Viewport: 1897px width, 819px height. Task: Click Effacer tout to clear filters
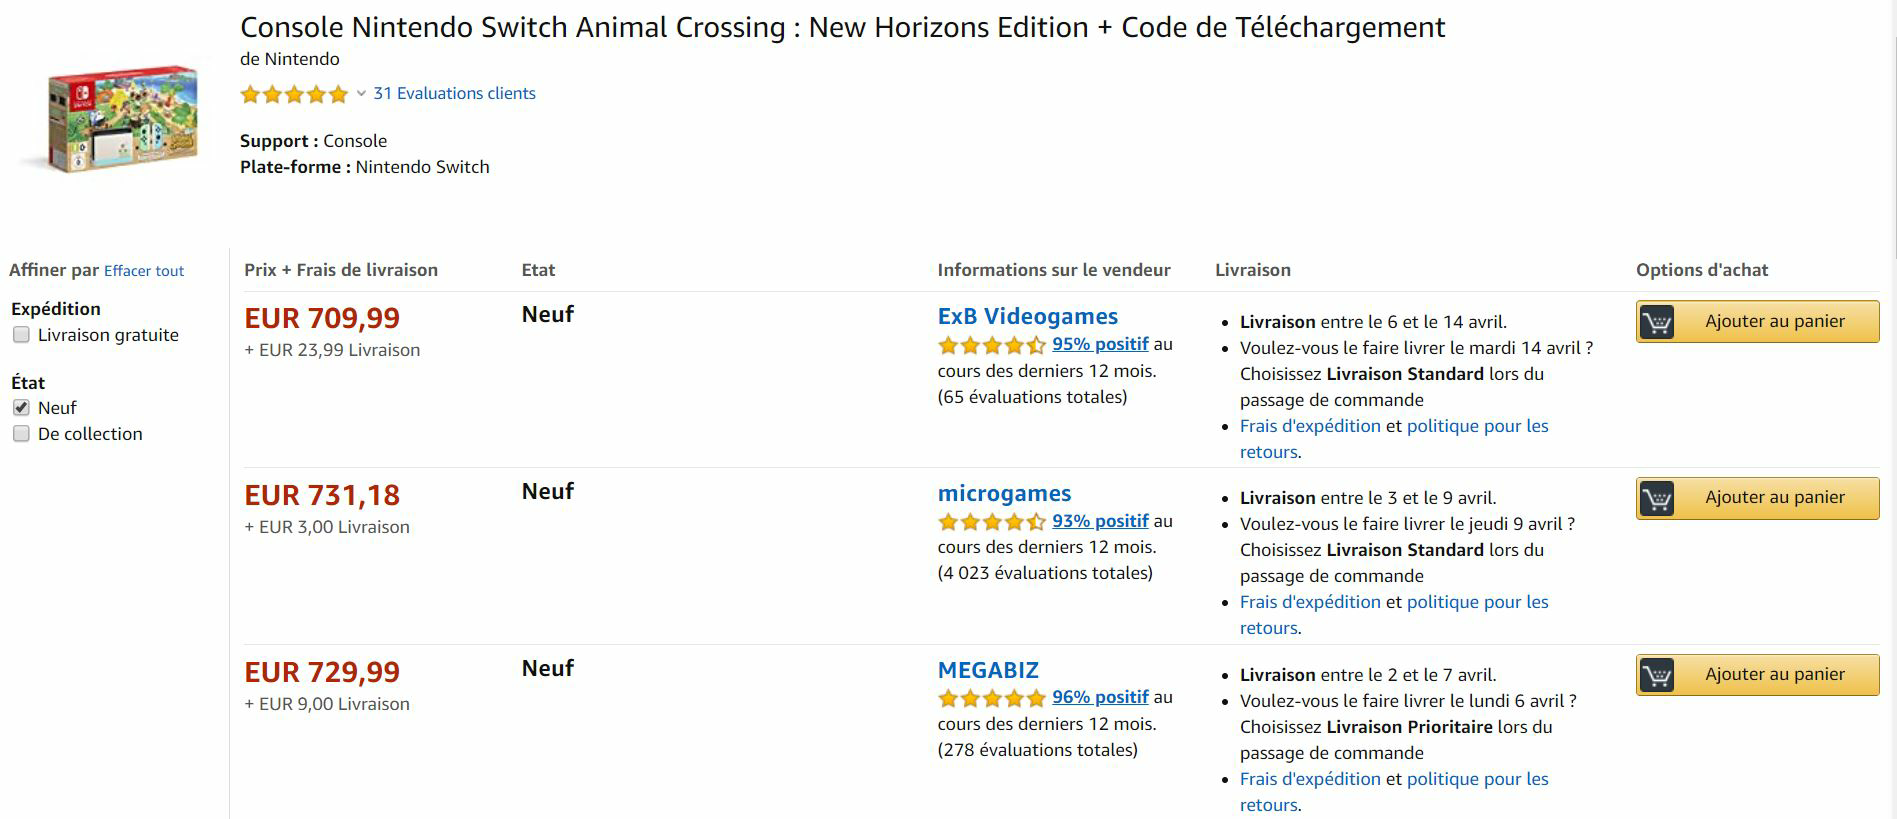click(144, 271)
